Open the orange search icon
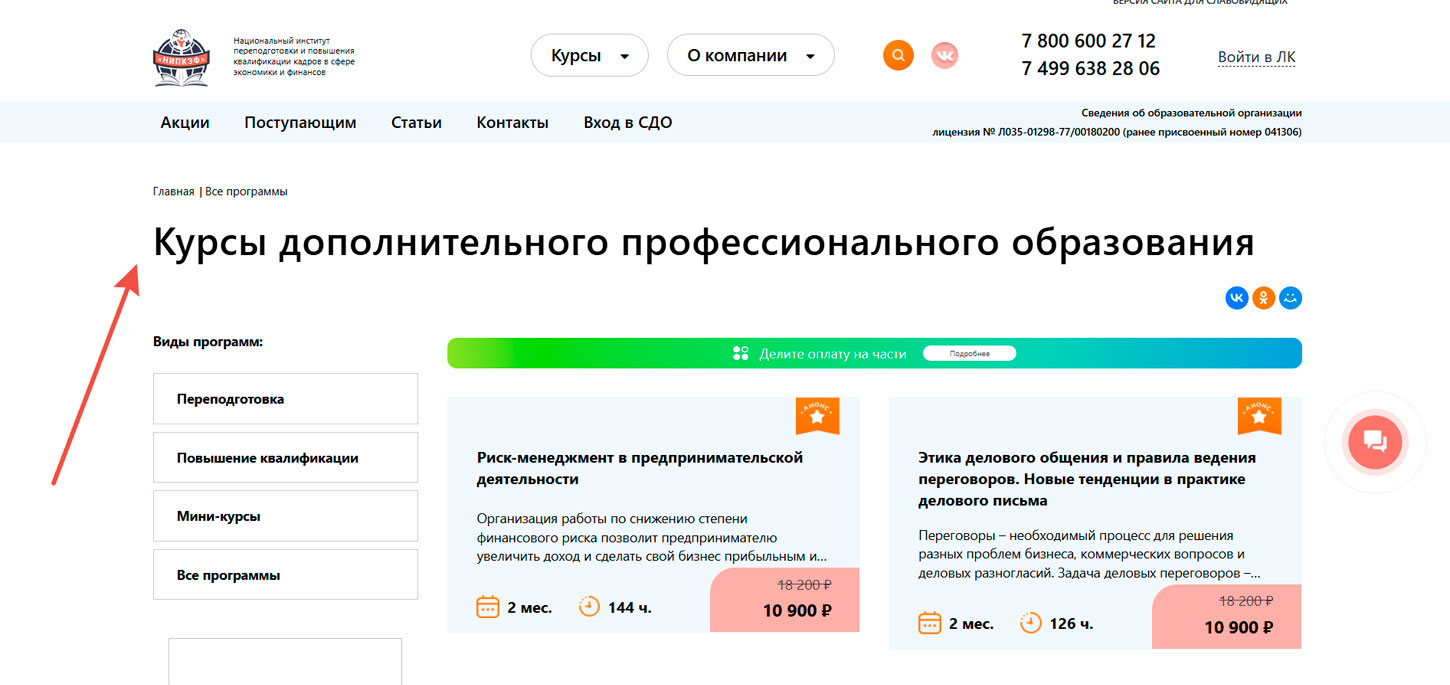Screen dimensions: 1450x685 point(899,55)
